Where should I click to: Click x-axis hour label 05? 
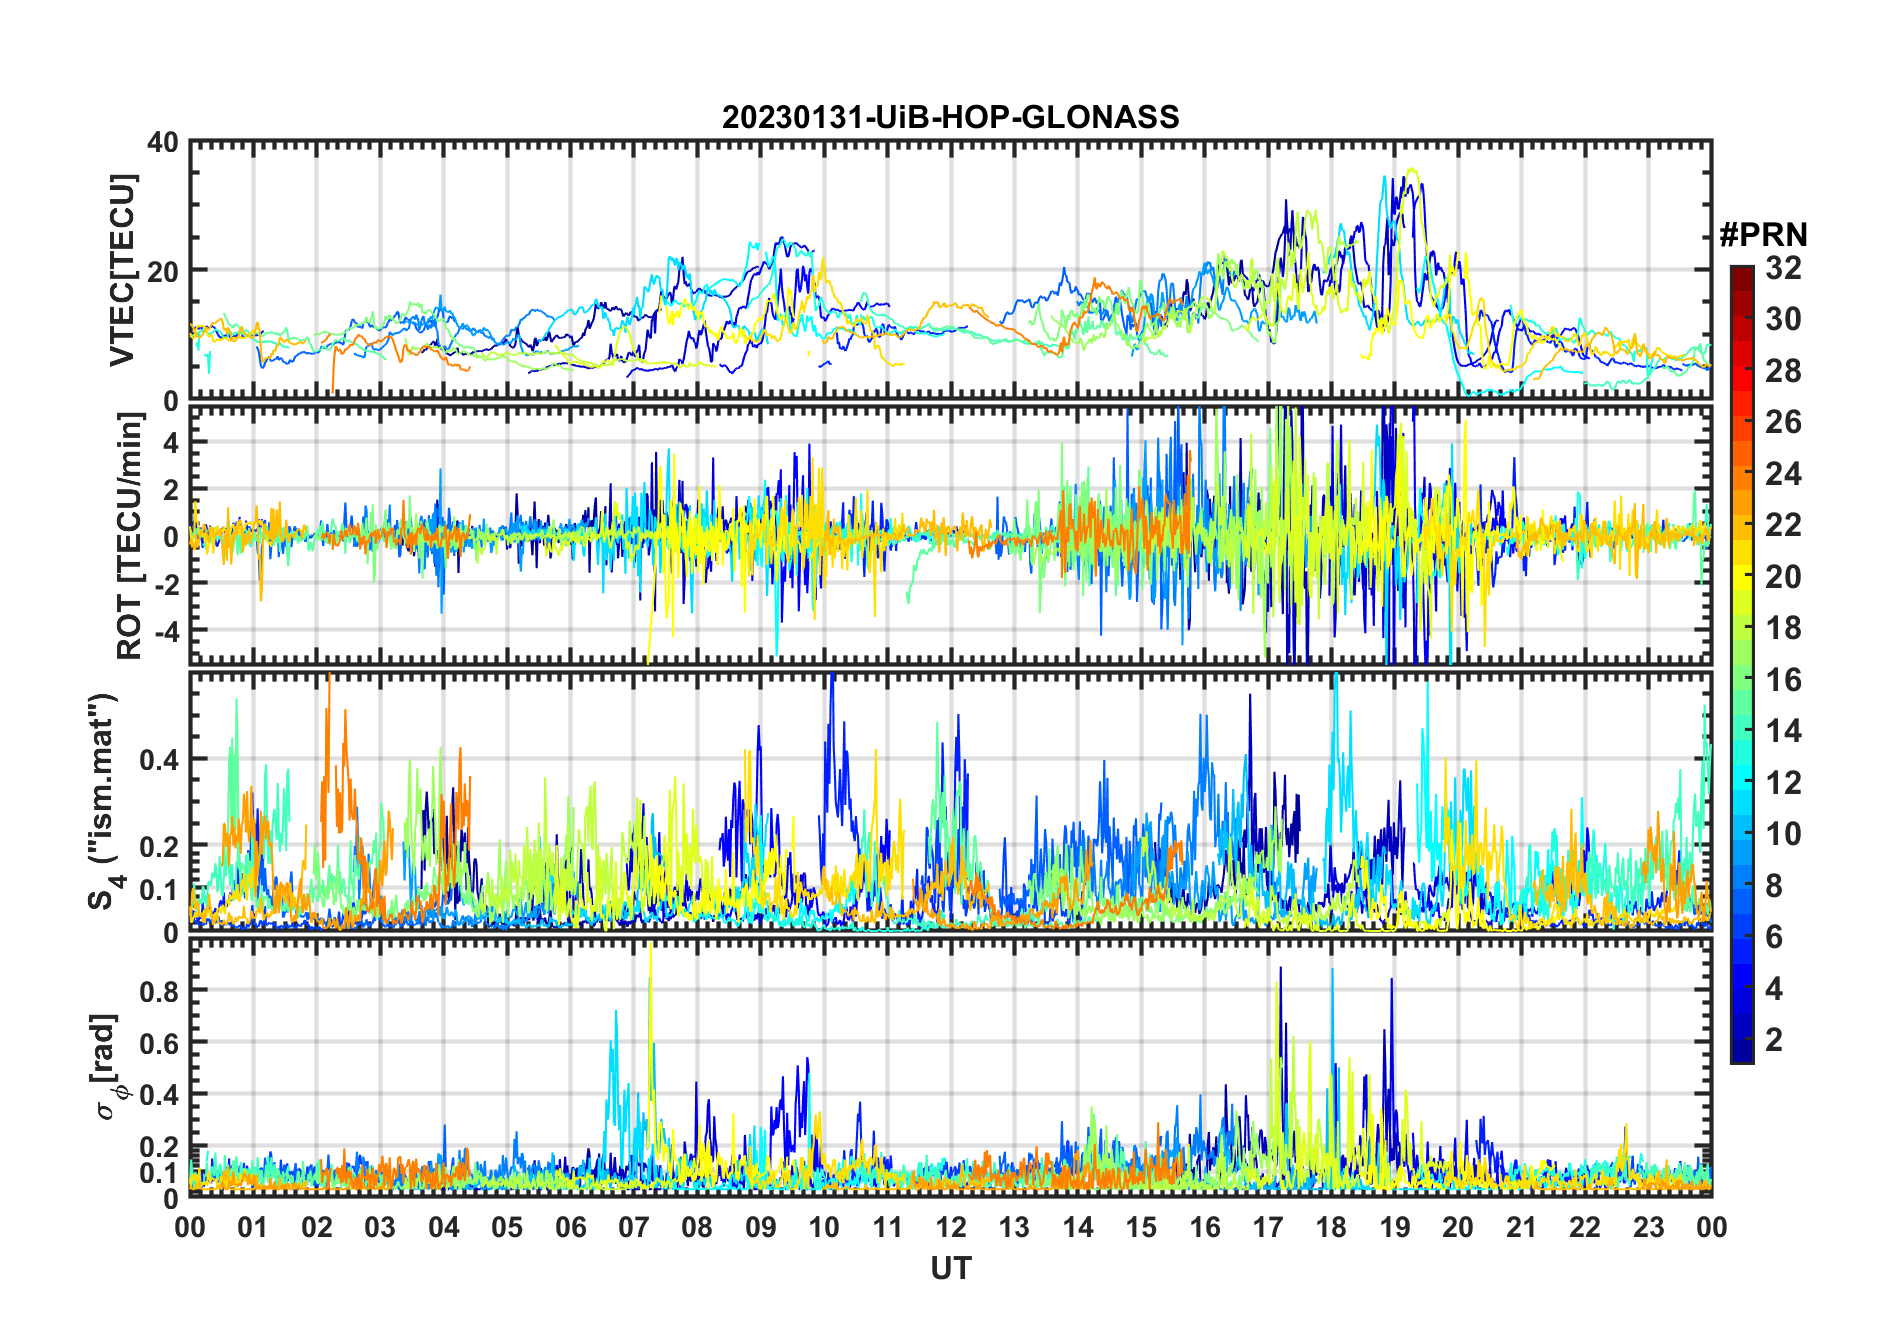pyautogui.click(x=507, y=1227)
